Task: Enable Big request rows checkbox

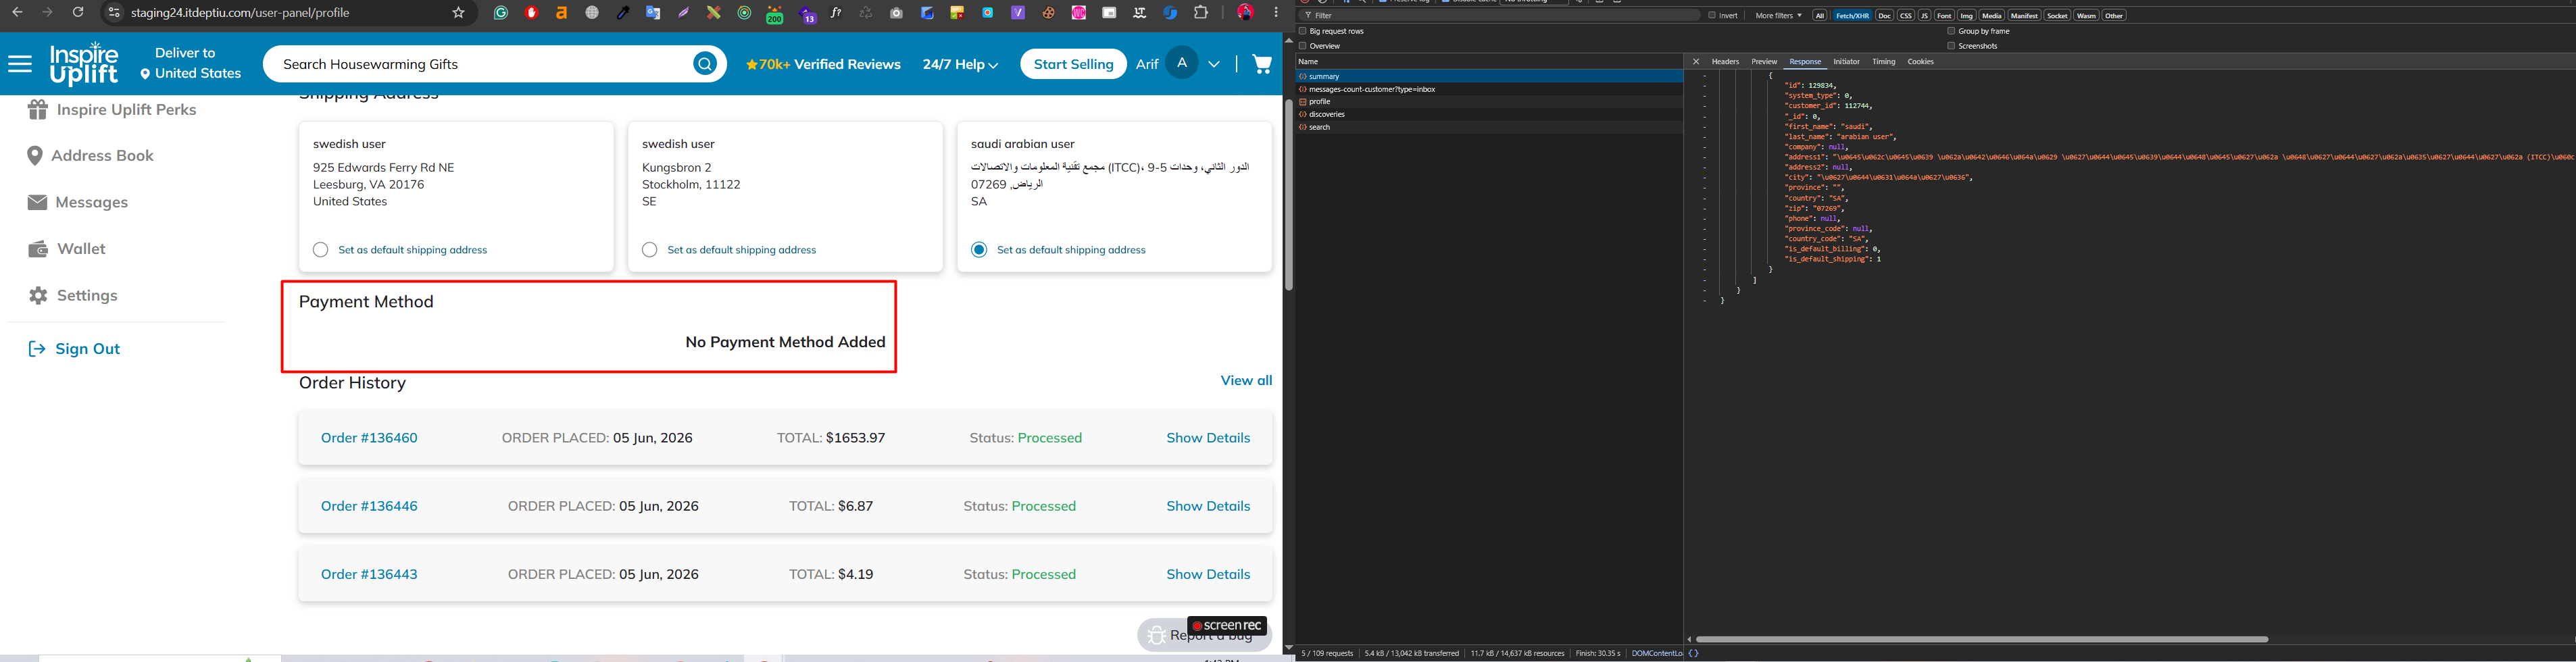Action: click(1303, 31)
